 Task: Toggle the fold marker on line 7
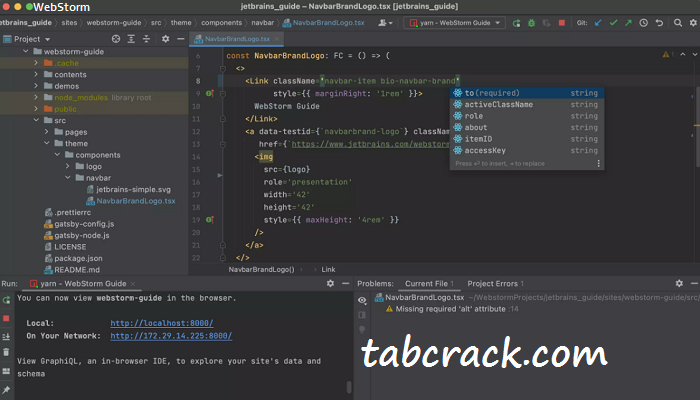[222, 68]
